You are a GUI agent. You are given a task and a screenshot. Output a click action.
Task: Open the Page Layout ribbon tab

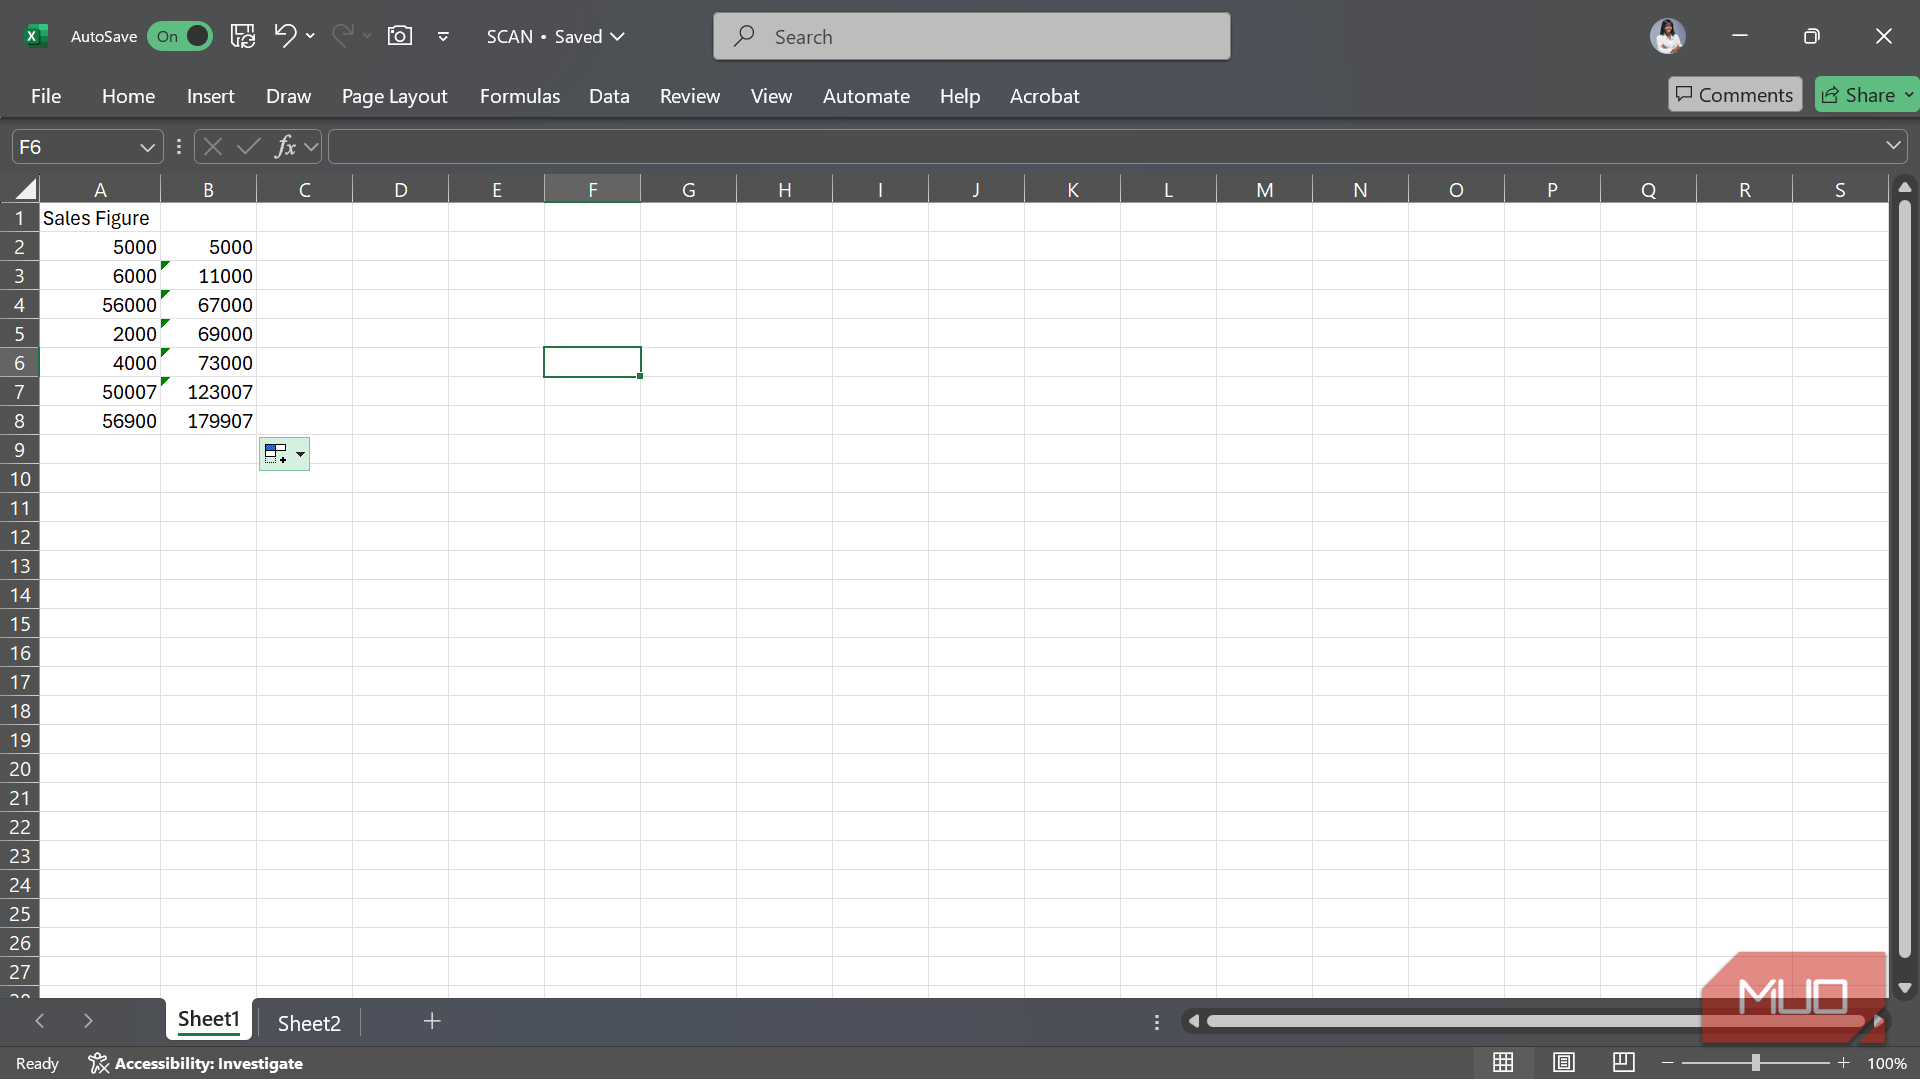point(394,96)
